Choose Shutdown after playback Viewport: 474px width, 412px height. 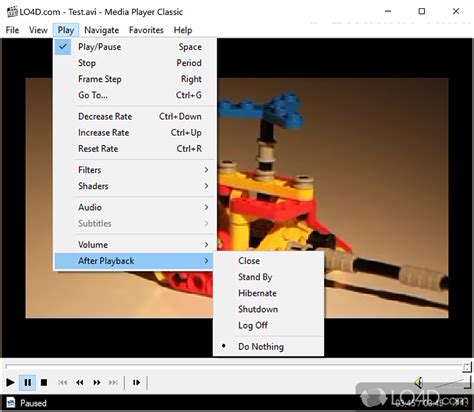point(268,309)
